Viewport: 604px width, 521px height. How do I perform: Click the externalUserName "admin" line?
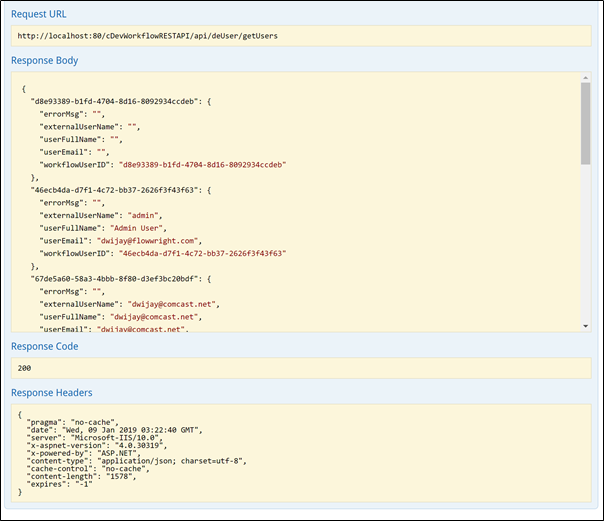tap(101, 216)
